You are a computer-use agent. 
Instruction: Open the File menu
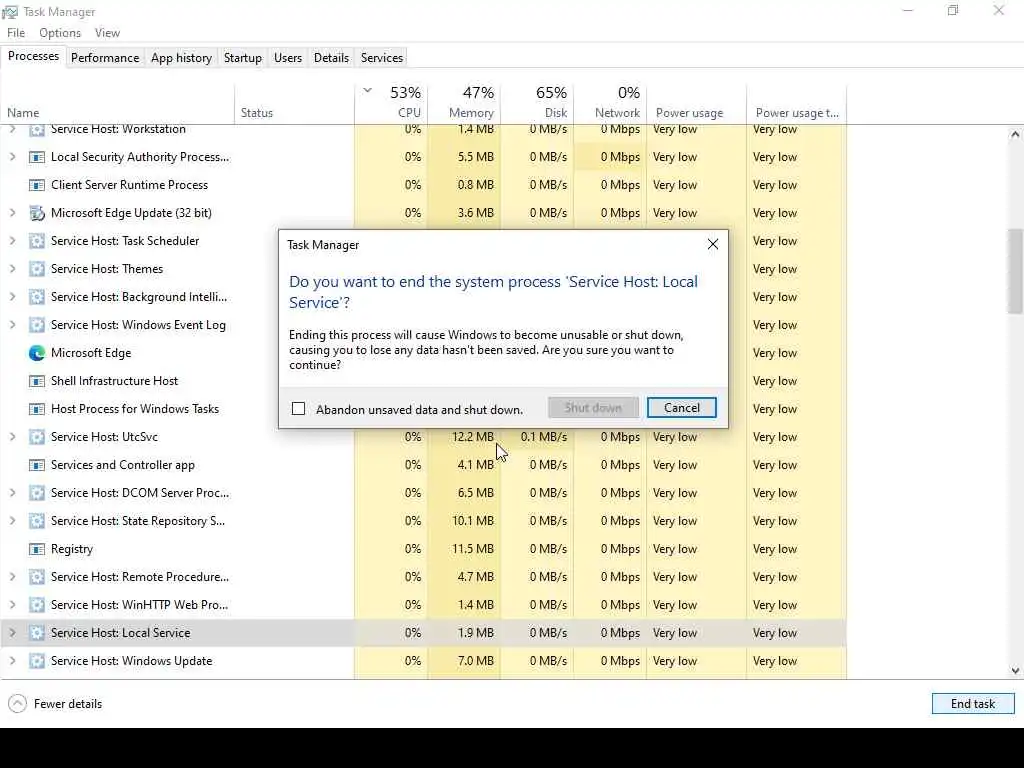click(16, 33)
